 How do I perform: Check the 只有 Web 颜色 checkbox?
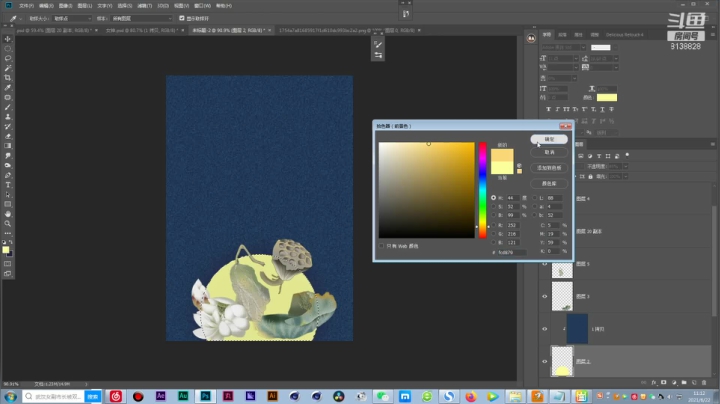(x=382, y=246)
